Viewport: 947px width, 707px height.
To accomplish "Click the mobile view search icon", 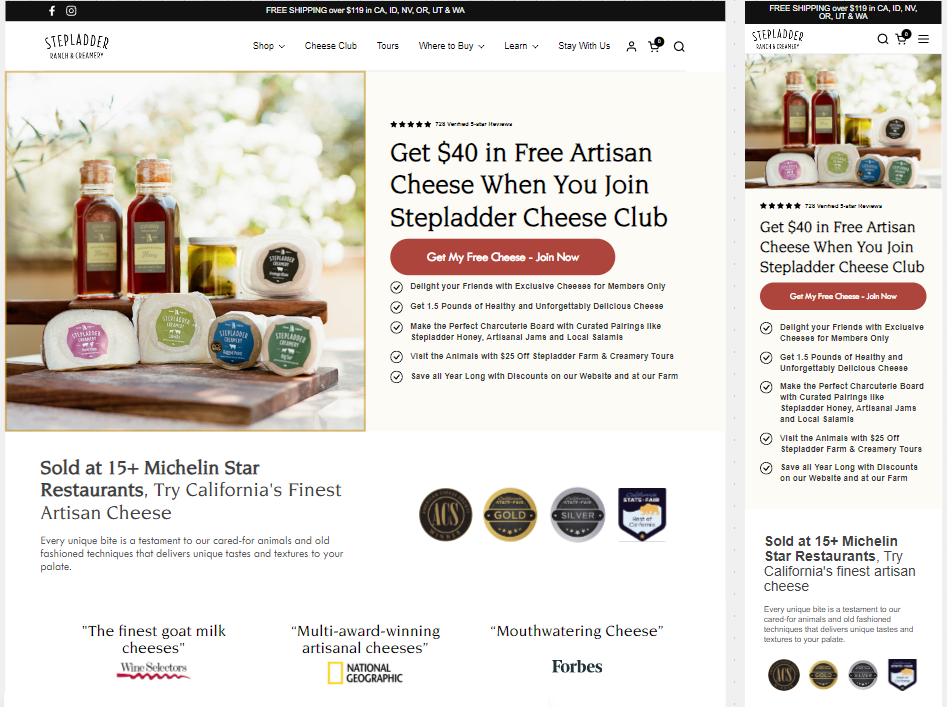I will (882, 39).
